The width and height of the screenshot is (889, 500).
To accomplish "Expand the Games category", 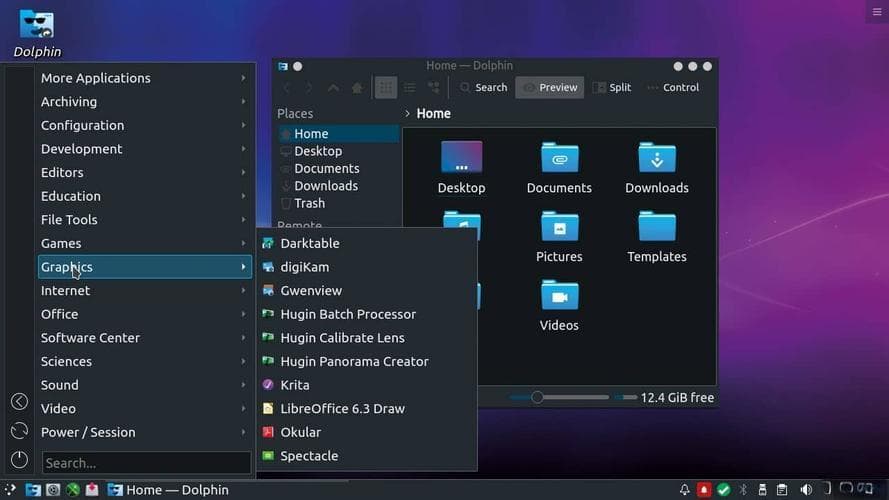I will point(145,243).
